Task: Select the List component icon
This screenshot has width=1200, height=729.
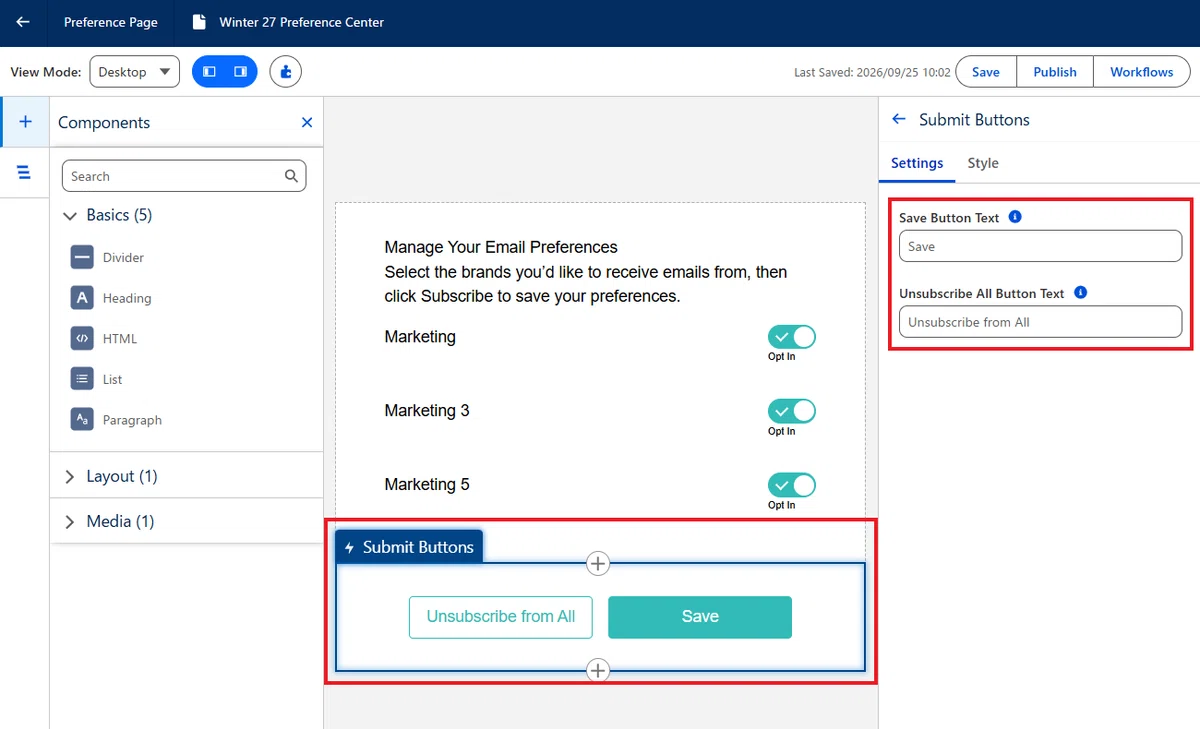Action: (x=82, y=379)
